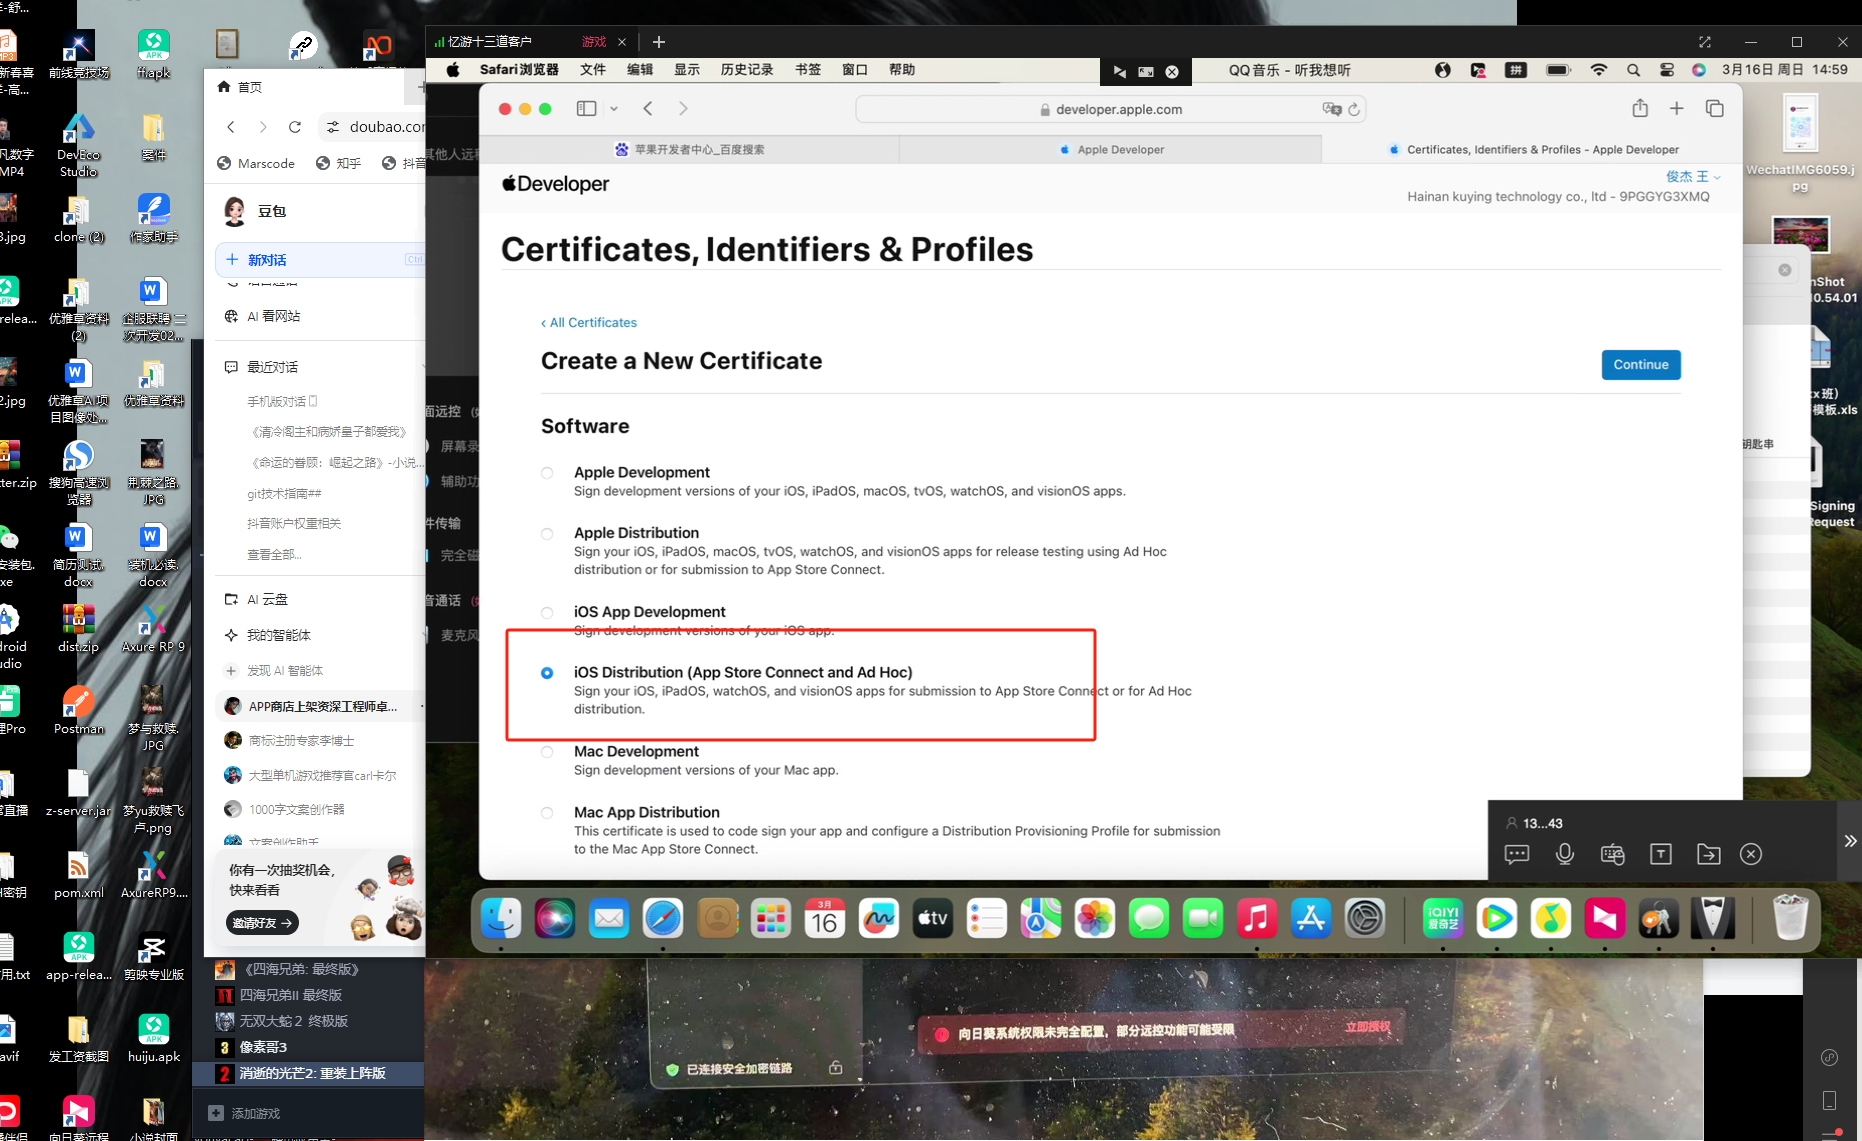The height and width of the screenshot is (1141, 1862).
Task: Pick the iOS App Development radio option
Action: click(x=547, y=613)
